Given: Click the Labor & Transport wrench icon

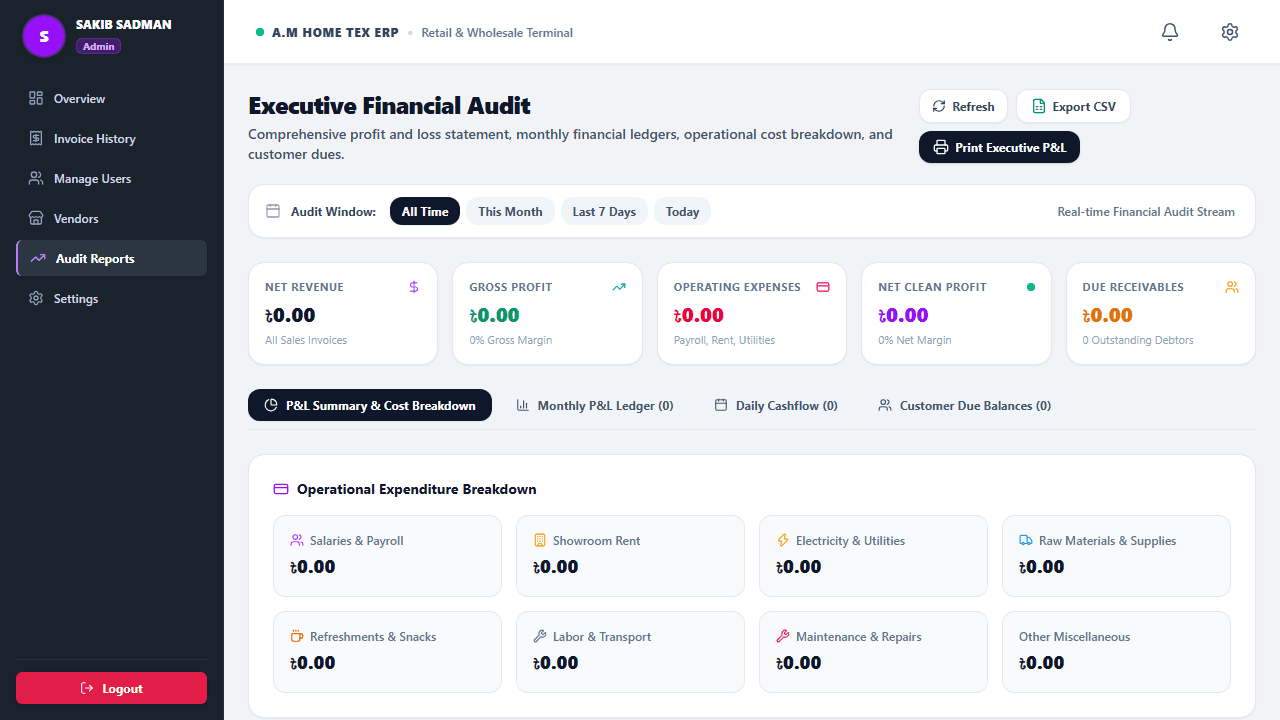Looking at the screenshot, I should (540, 636).
